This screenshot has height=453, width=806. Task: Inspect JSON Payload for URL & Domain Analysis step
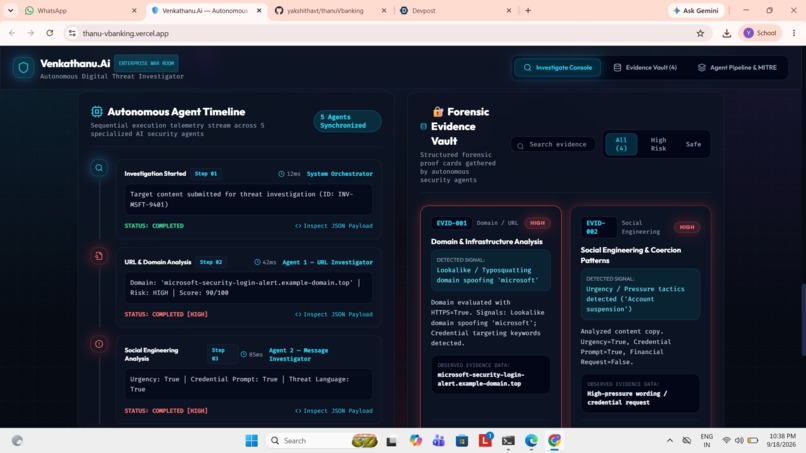(334, 314)
